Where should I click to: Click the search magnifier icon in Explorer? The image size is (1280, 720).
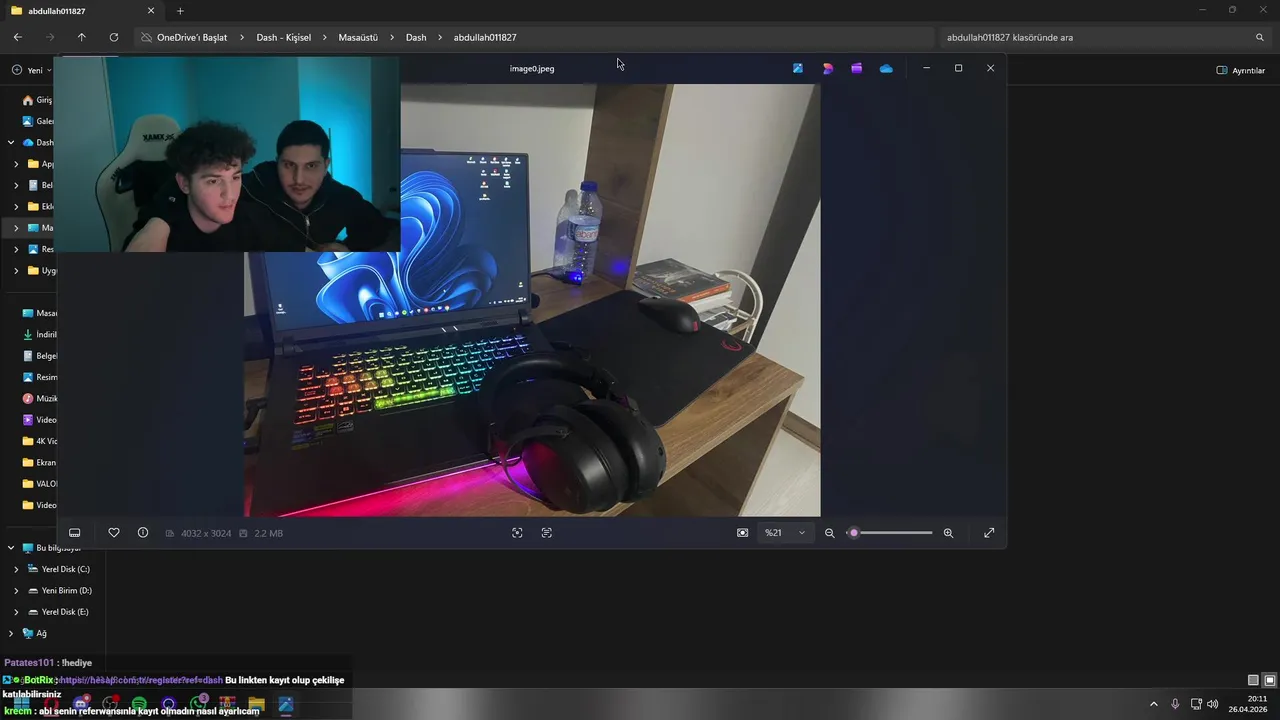pos(1260,37)
